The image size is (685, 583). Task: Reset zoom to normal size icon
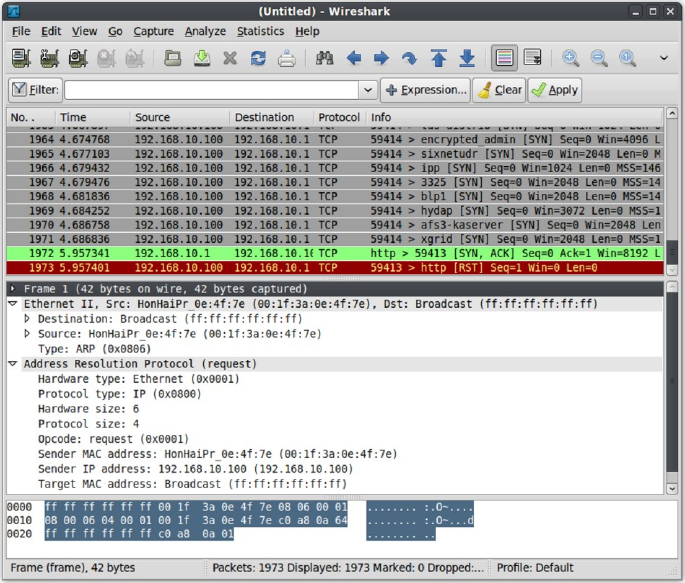pos(627,58)
